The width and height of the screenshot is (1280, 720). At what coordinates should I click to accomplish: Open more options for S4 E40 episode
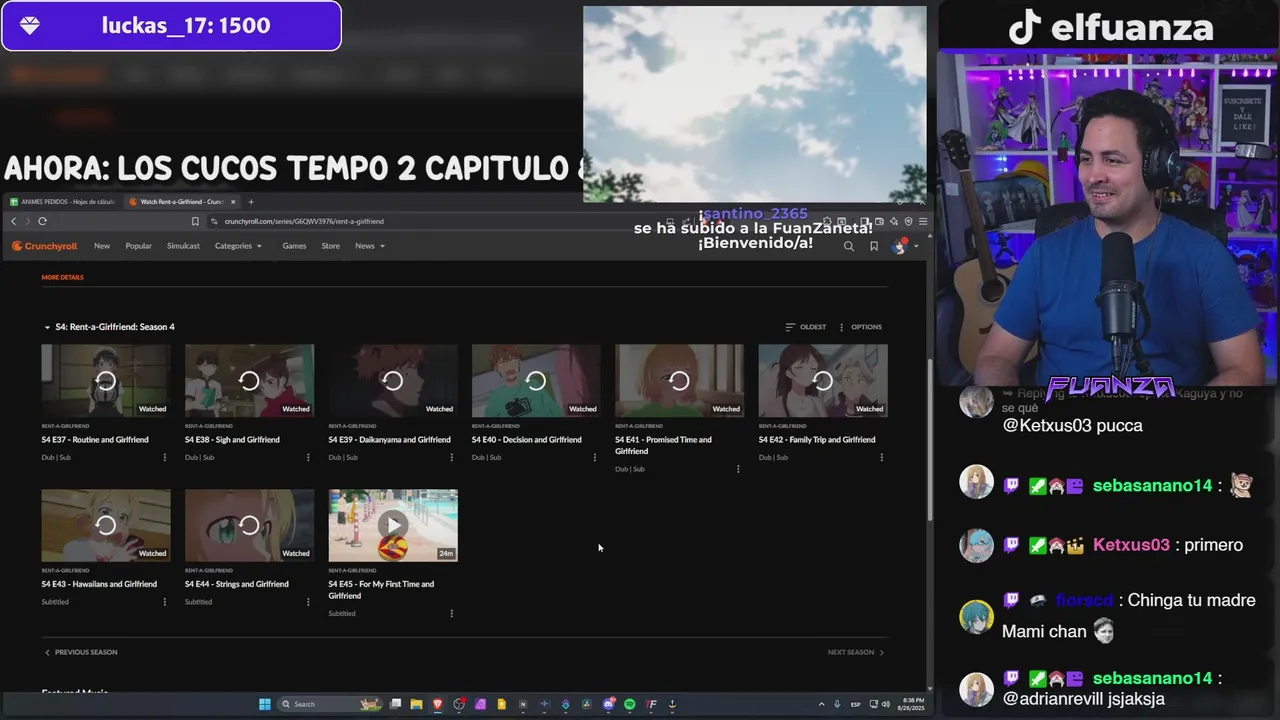[x=595, y=458]
